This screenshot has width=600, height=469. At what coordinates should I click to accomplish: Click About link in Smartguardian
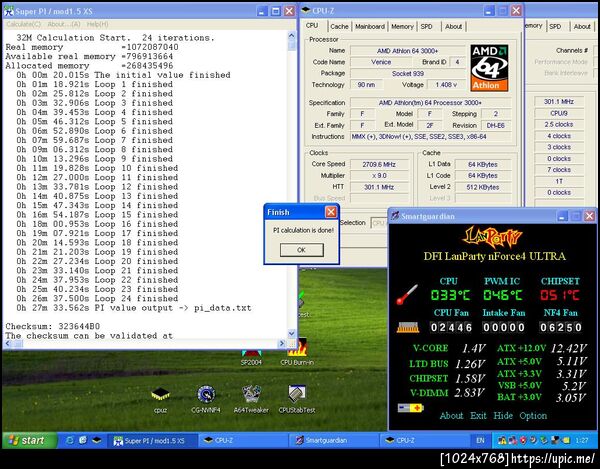[451, 415]
